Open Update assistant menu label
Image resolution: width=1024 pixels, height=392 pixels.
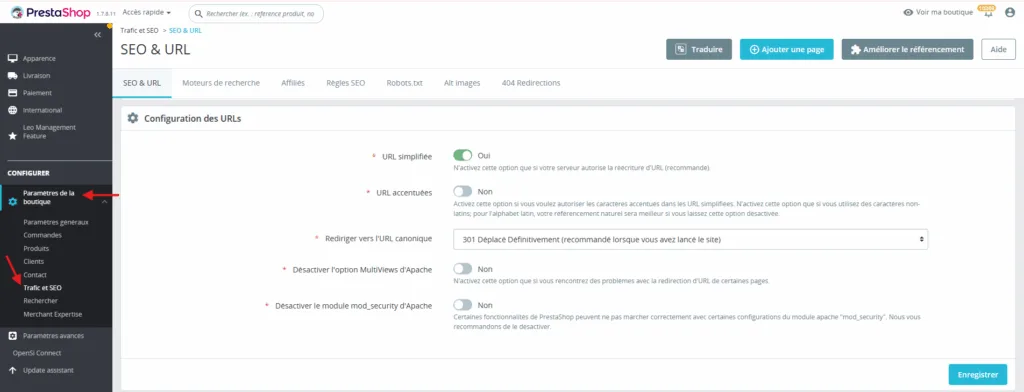[48, 370]
